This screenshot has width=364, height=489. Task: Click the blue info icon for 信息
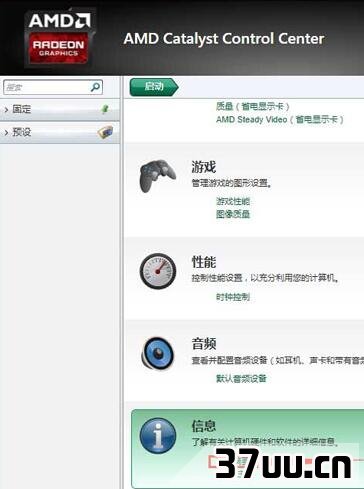tap(158, 436)
